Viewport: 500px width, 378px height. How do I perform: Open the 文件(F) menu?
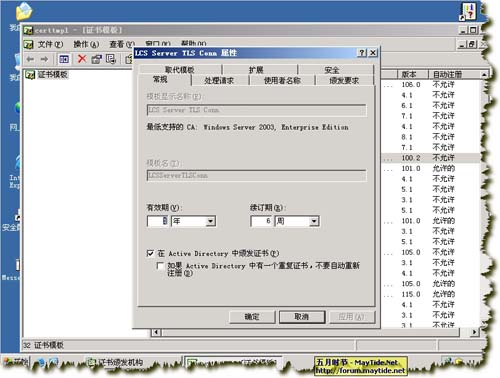(50, 44)
